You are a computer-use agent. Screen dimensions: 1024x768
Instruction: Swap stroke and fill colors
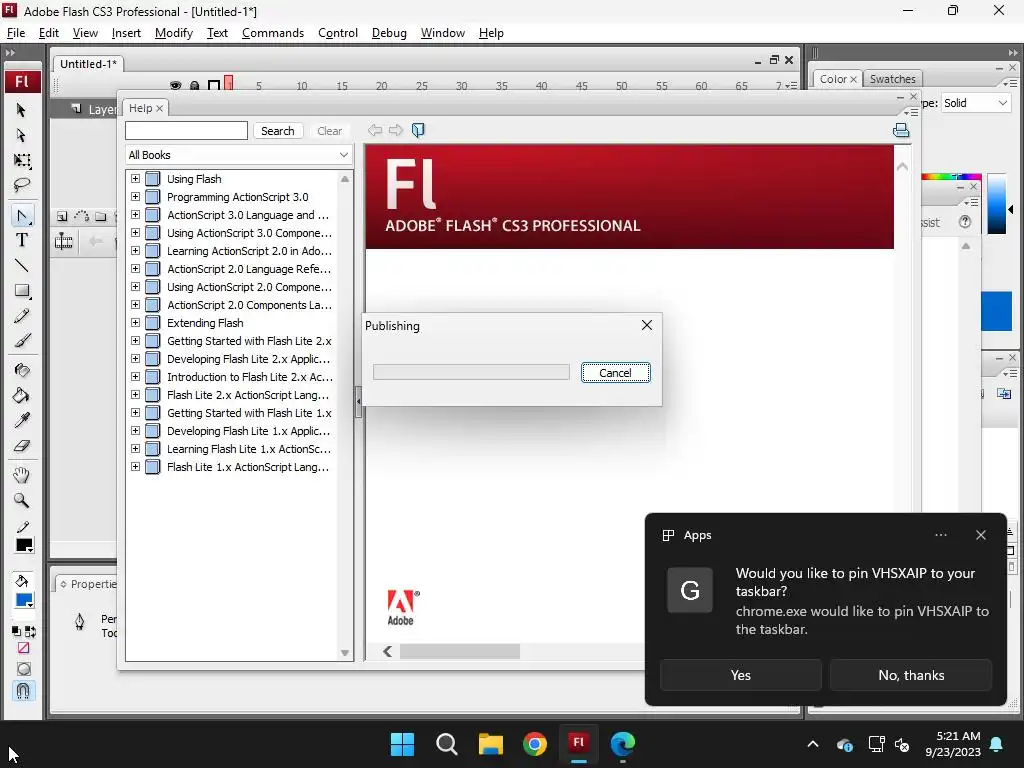[30, 632]
